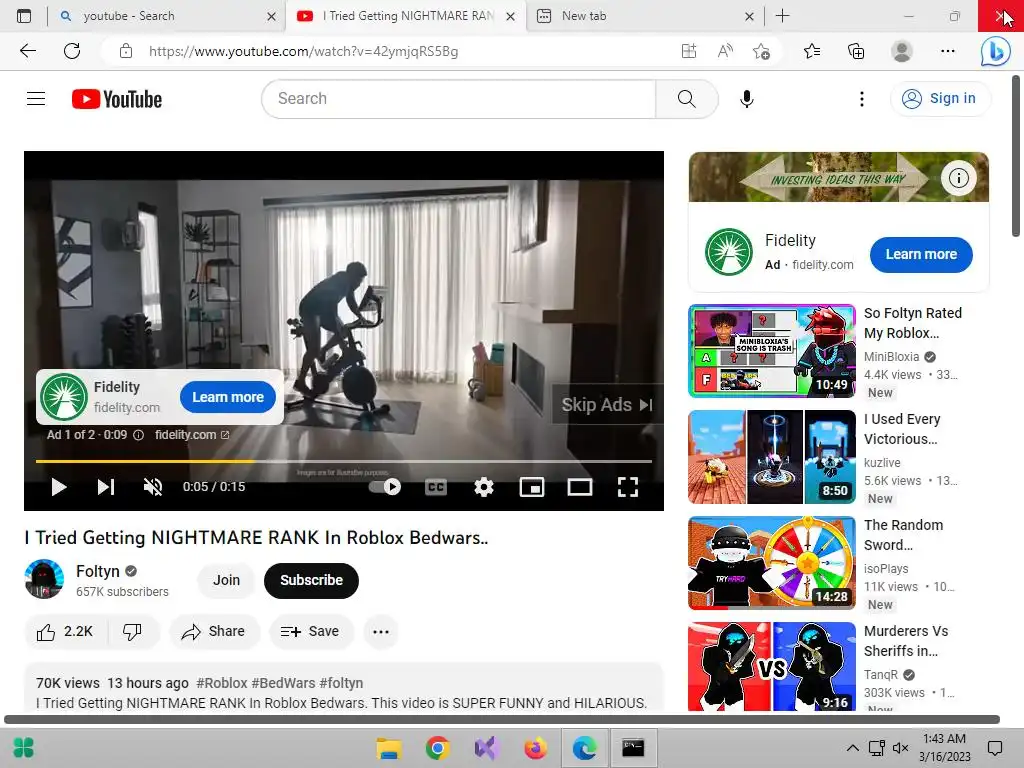Viewport: 1024px width, 768px height.
Task: Click the Sign in button
Action: 940,99
